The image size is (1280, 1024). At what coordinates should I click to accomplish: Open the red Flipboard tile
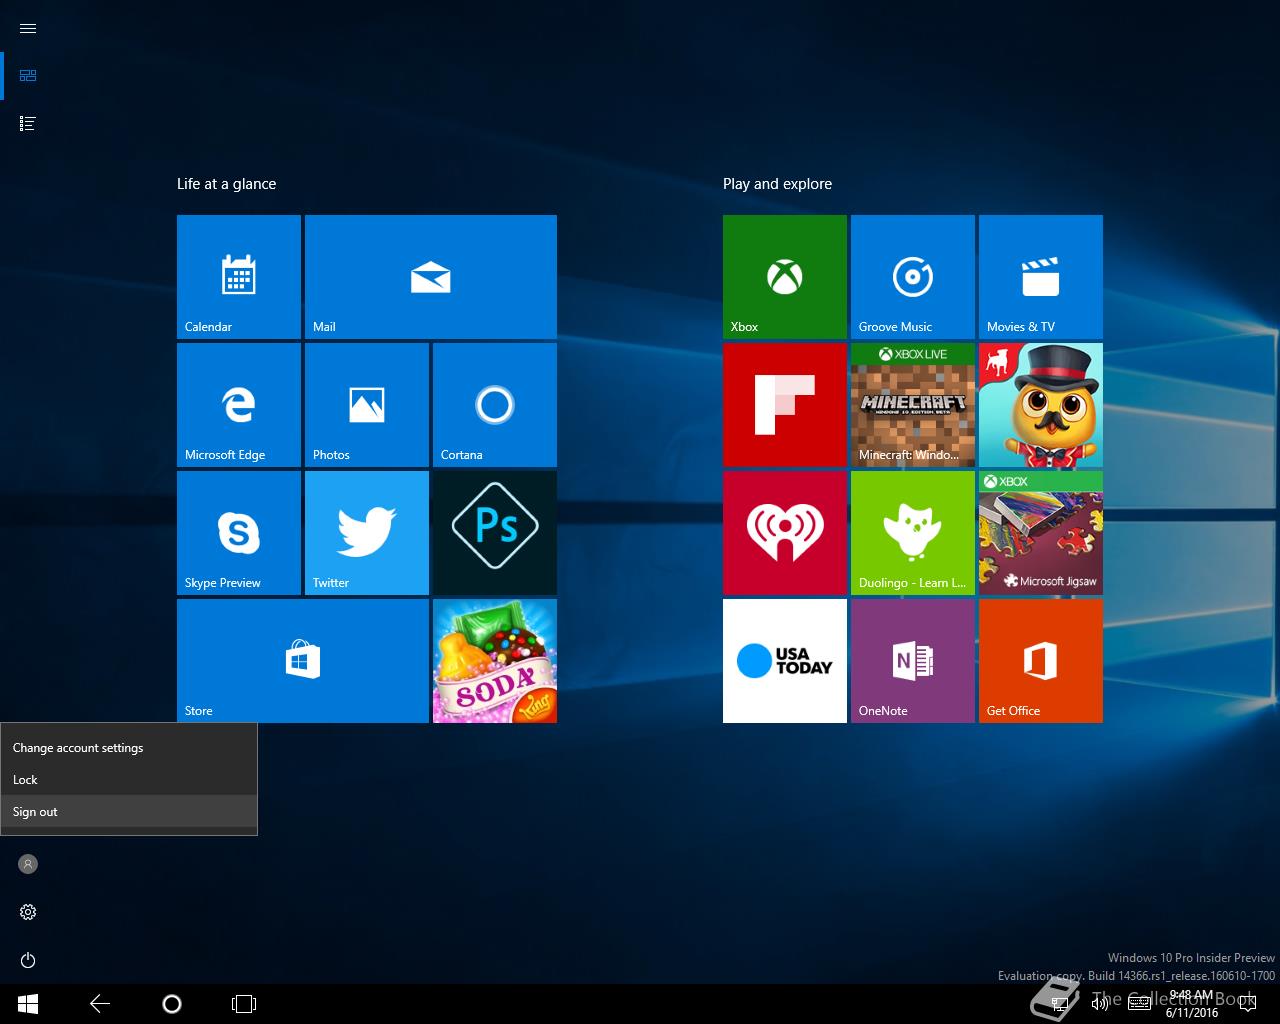pos(785,405)
